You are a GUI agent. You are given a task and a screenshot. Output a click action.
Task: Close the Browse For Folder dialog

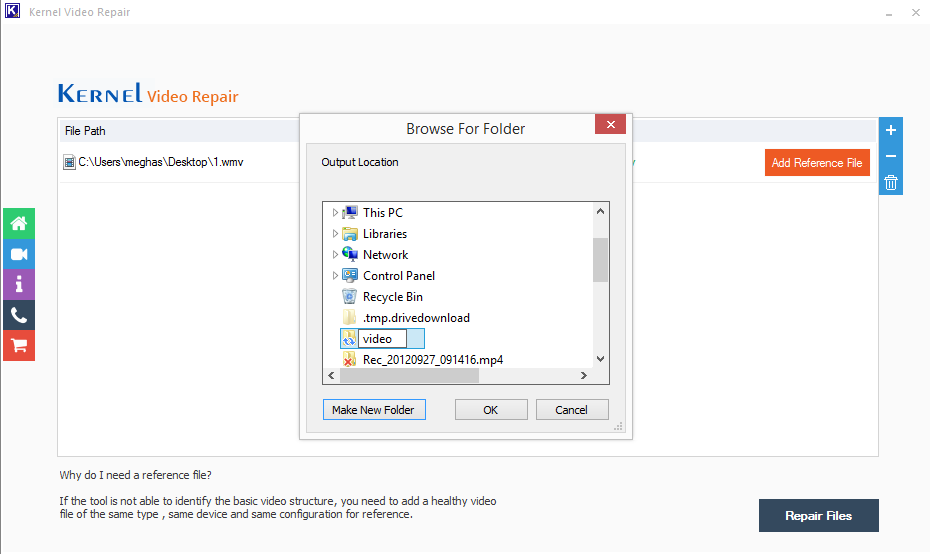click(x=610, y=124)
